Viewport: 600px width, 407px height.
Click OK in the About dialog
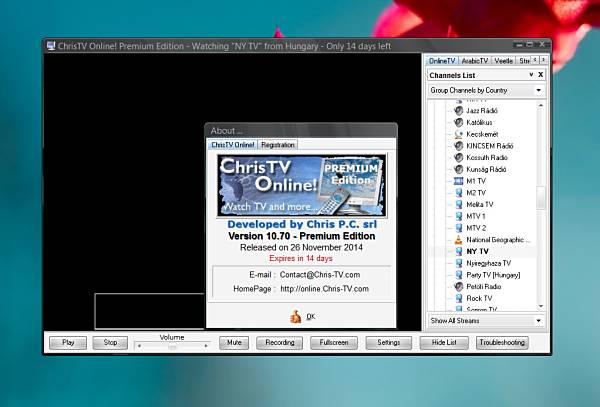[311, 317]
